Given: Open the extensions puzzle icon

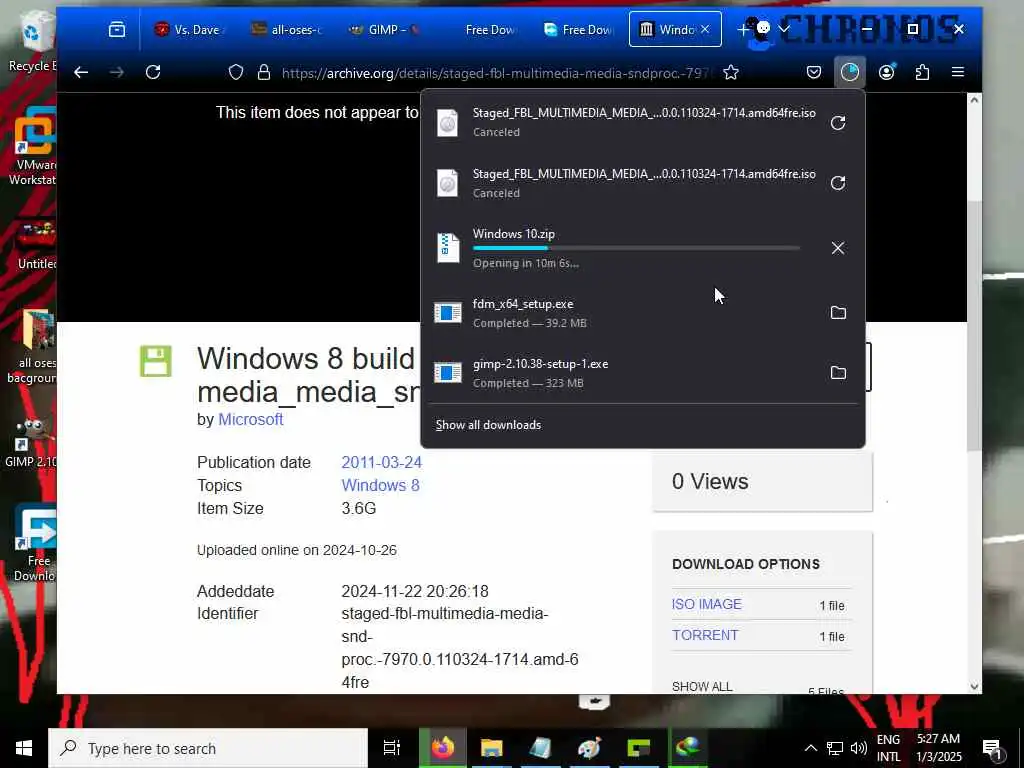Looking at the screenshot, I should click(922, 72).
